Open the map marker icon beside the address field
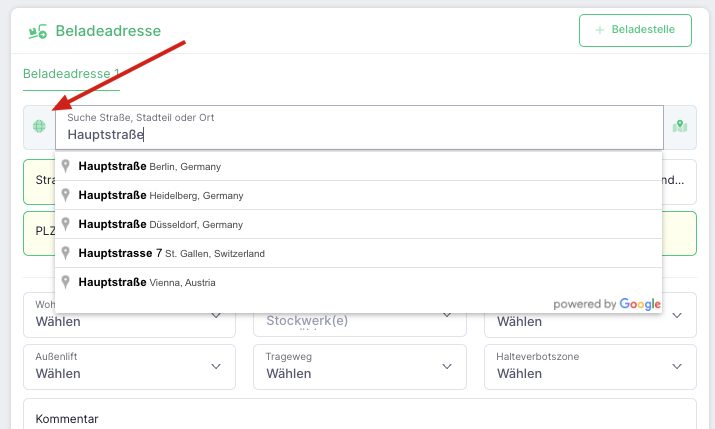 pyautogui.click(x=680, y=126)
